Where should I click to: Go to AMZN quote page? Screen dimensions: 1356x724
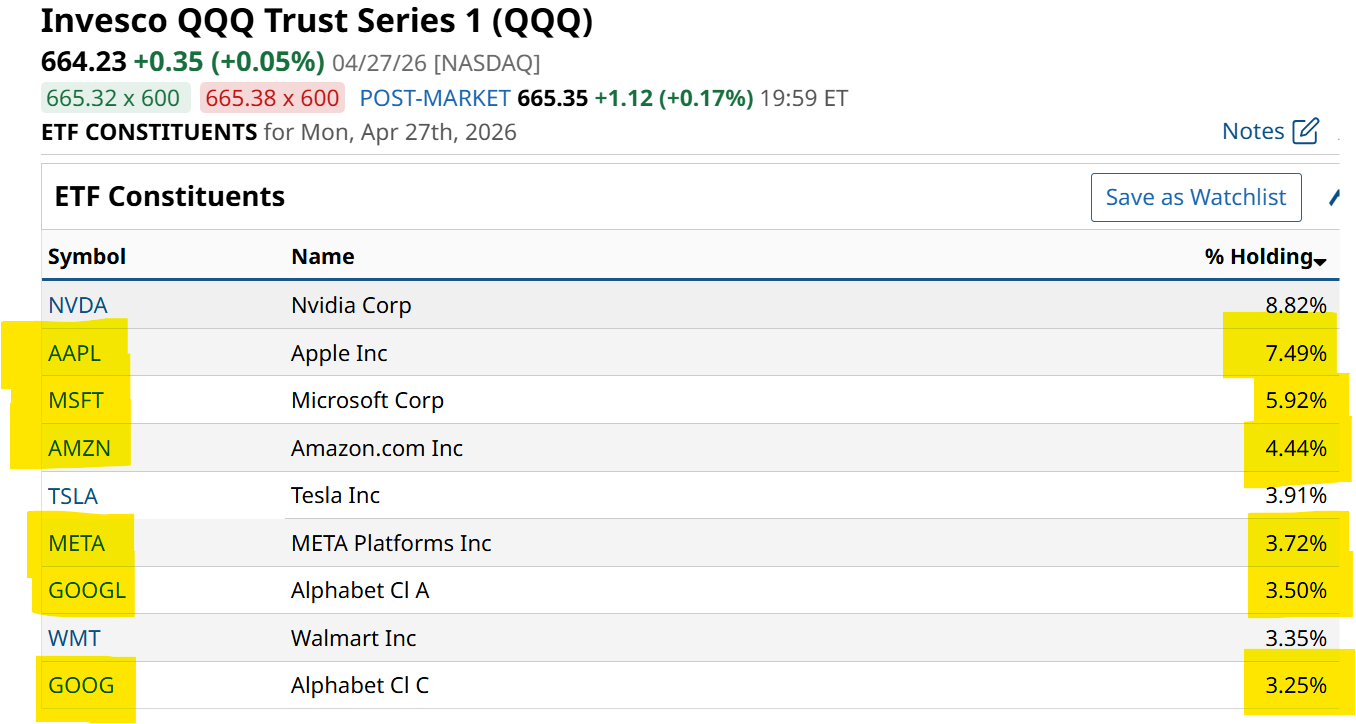pos(79,448)
